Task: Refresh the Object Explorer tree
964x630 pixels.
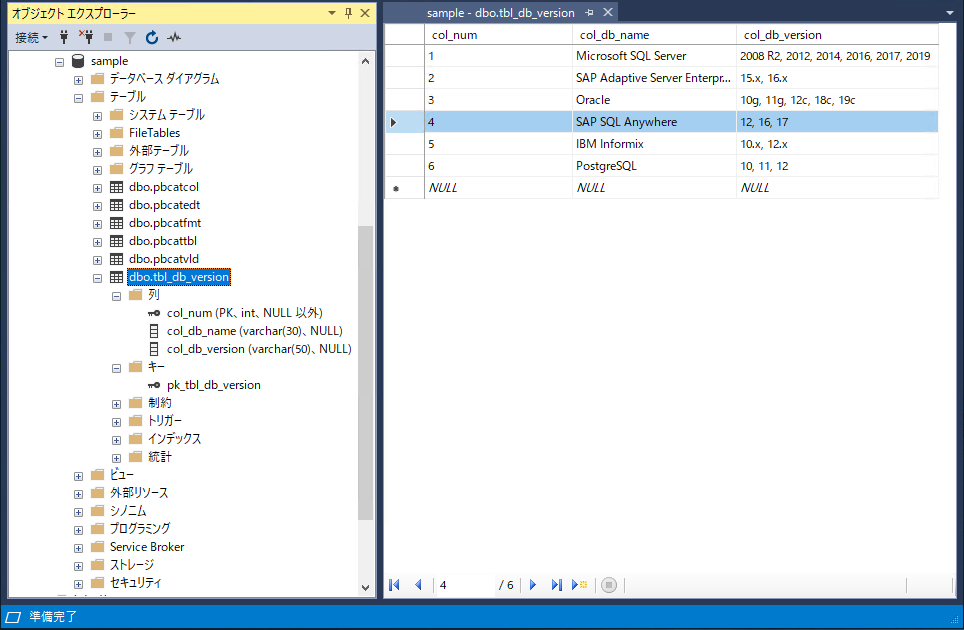Action: 152,37
